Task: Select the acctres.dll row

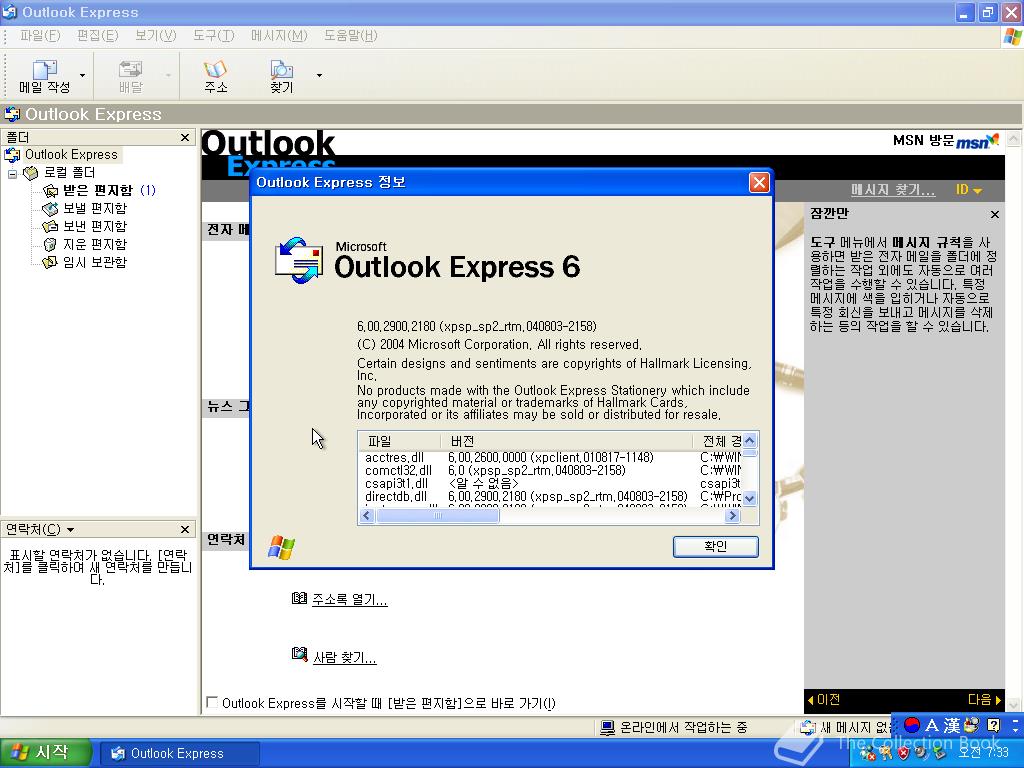Action: (552, 458)
